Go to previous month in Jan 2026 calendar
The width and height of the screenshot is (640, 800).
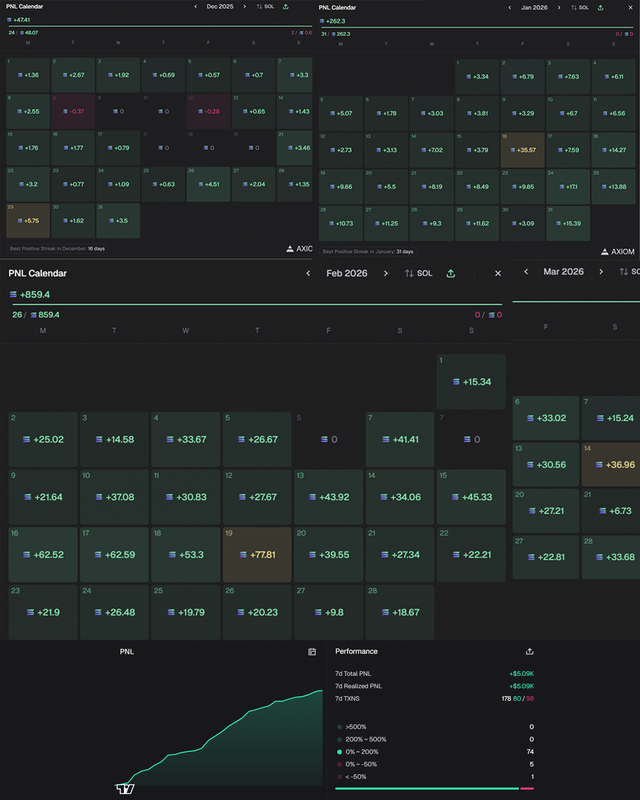point(509,8)
